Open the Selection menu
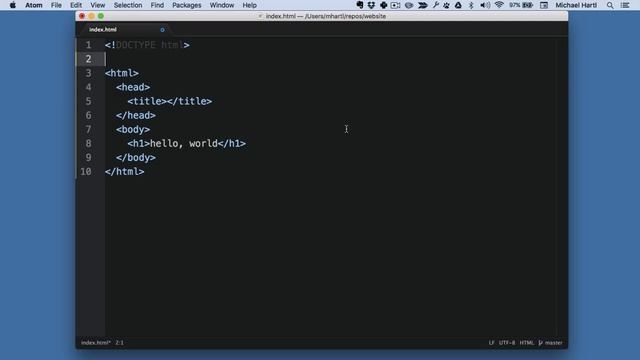Image resolution: width=640 pixels, height=360 pixels. (128, 5)
